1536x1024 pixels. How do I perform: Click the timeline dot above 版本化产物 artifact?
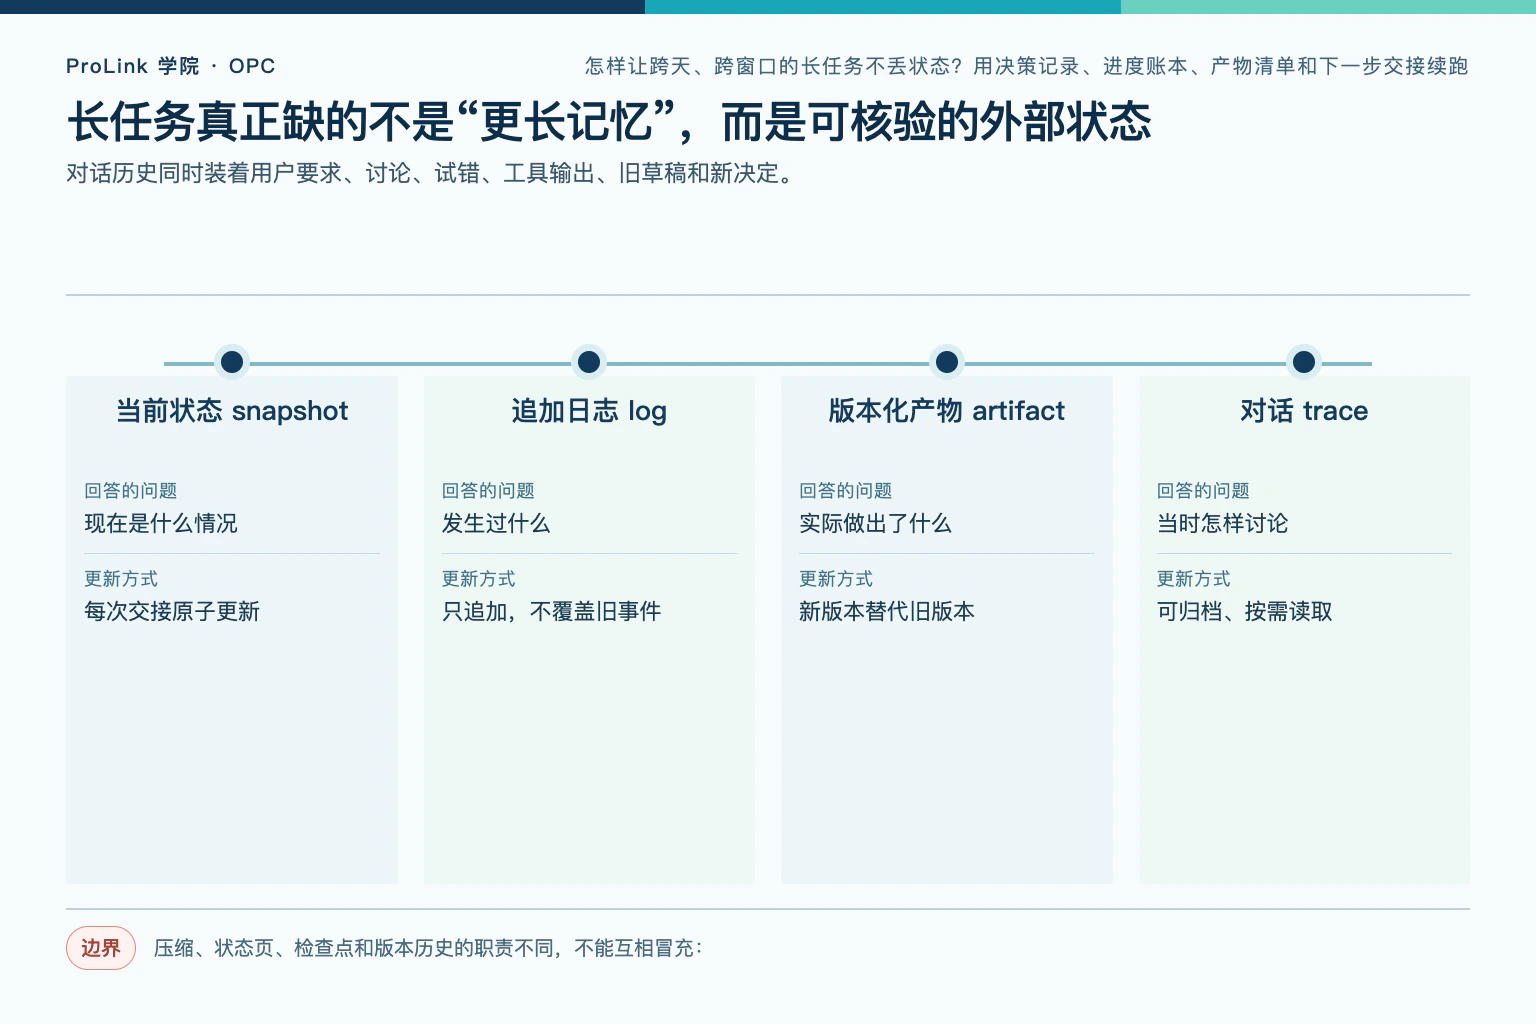946,362
